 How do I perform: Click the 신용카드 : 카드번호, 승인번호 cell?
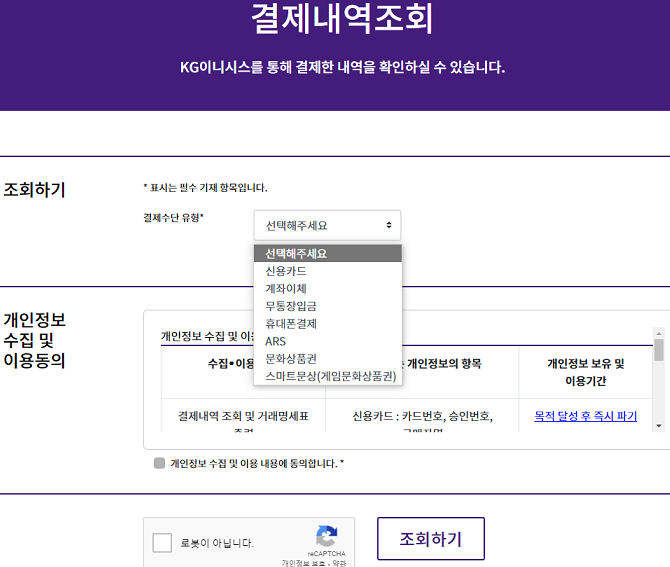coord(422,416)
